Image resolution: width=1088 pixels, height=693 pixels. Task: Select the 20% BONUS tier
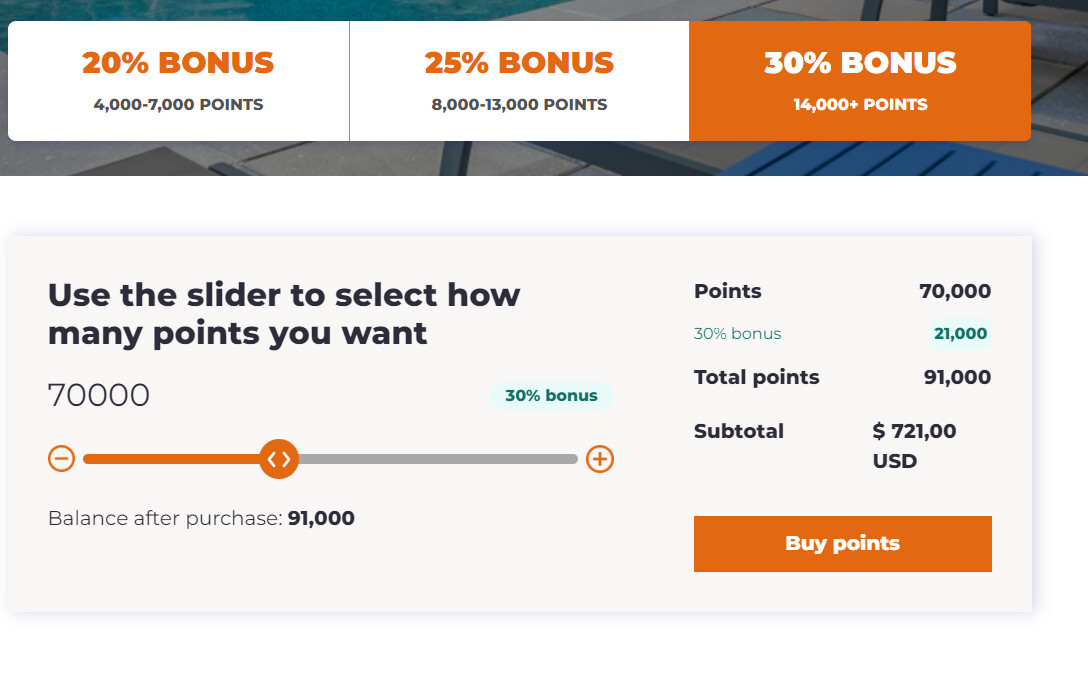click(x=178, y=81)
